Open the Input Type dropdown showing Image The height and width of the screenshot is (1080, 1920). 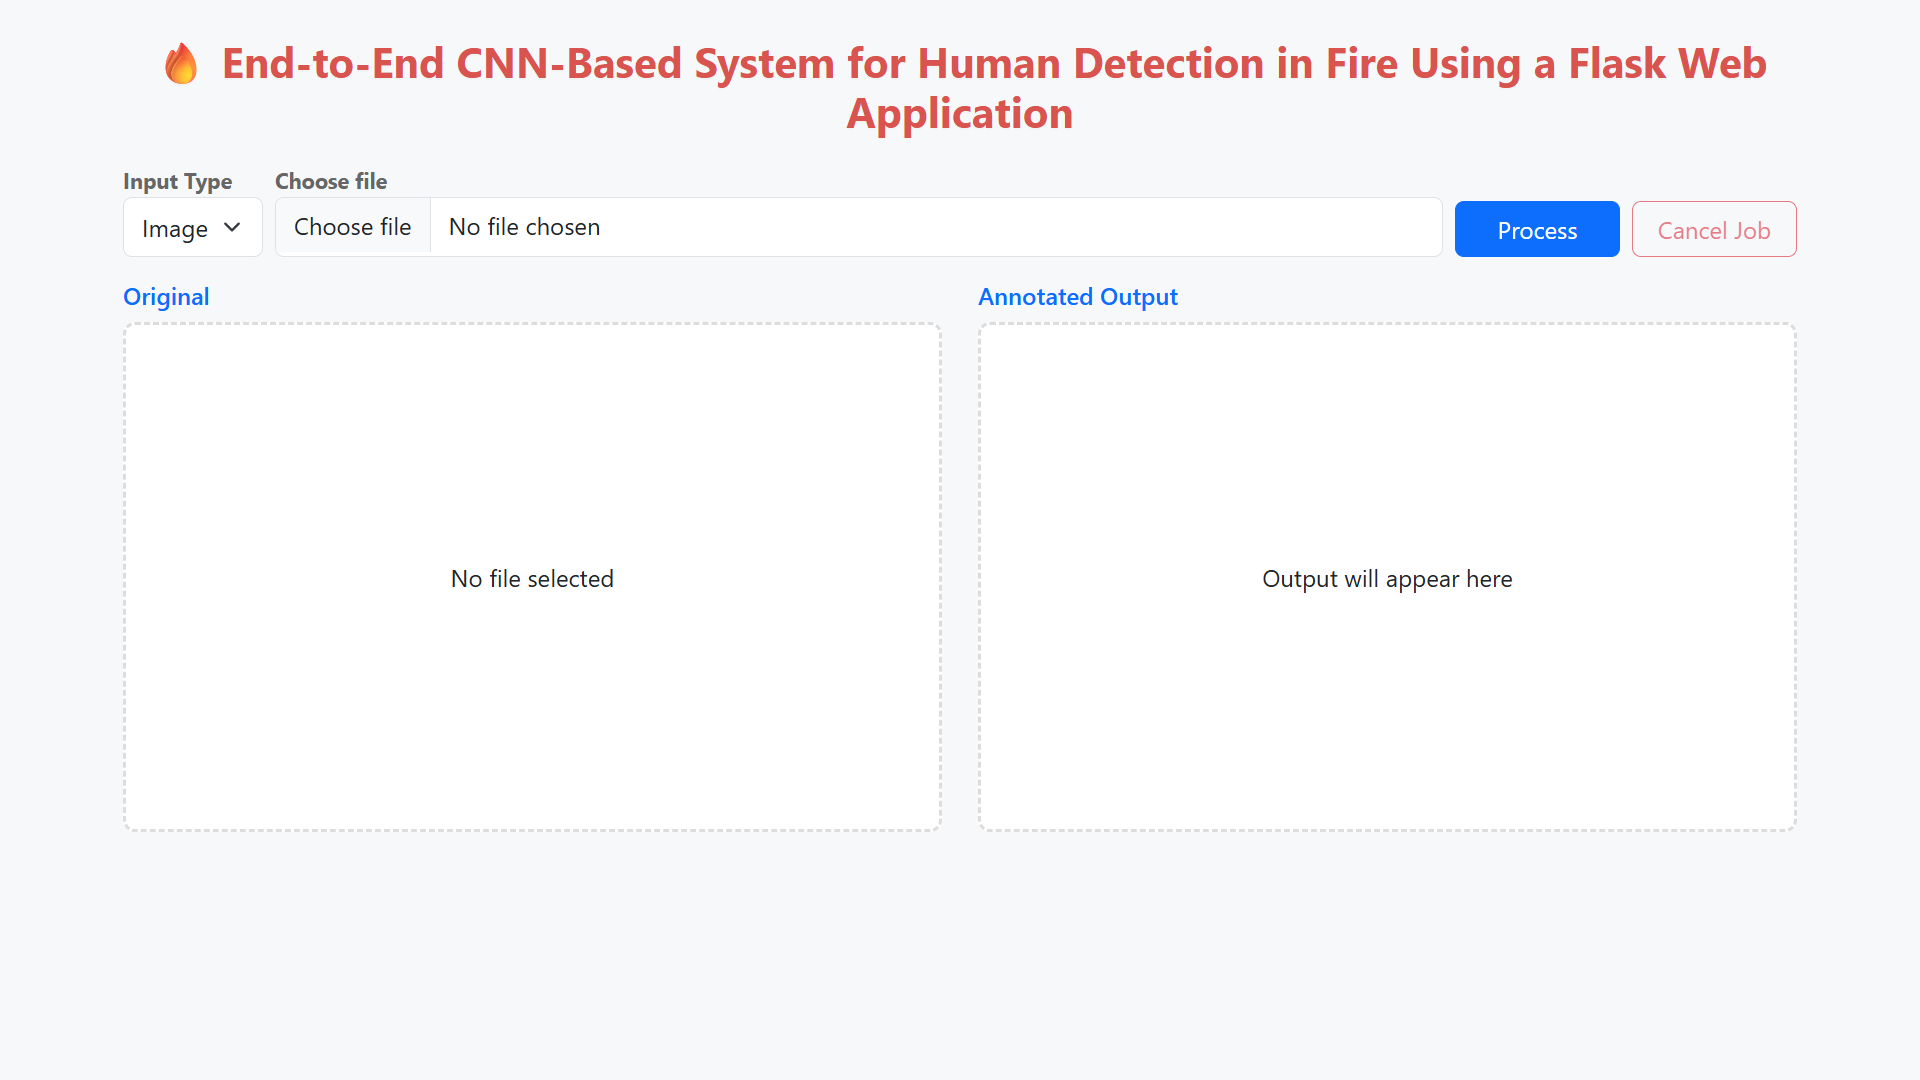(x=192, y=228)
